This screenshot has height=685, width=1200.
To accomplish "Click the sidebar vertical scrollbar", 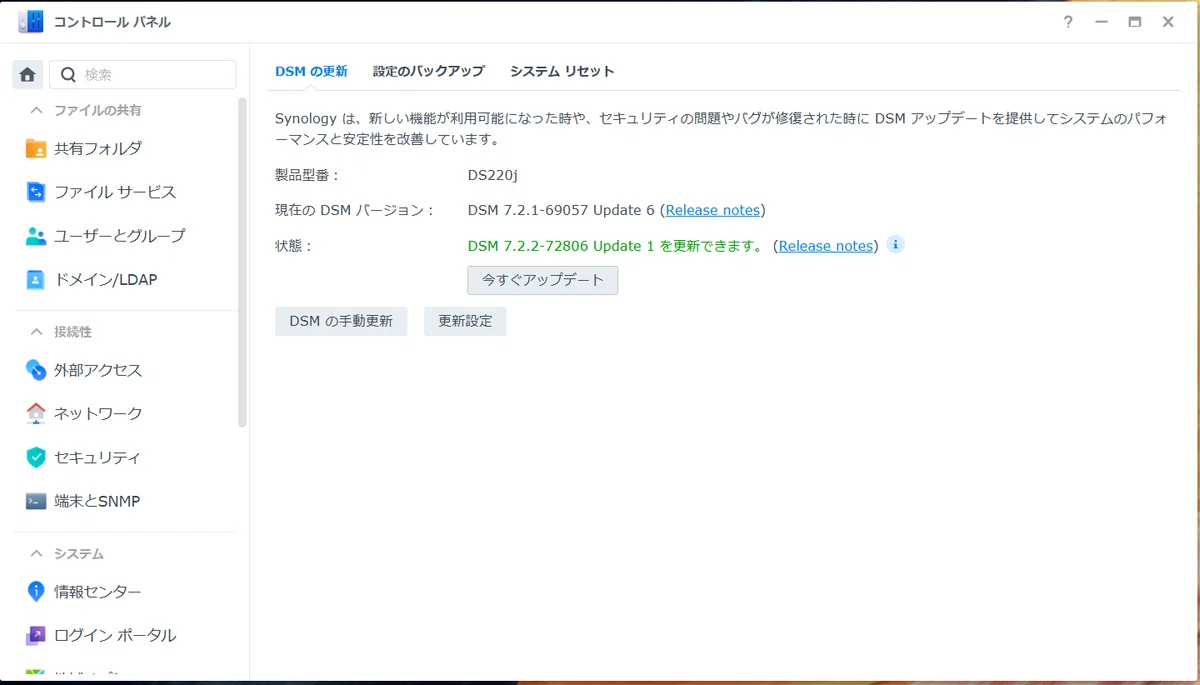I will point(242,262).
